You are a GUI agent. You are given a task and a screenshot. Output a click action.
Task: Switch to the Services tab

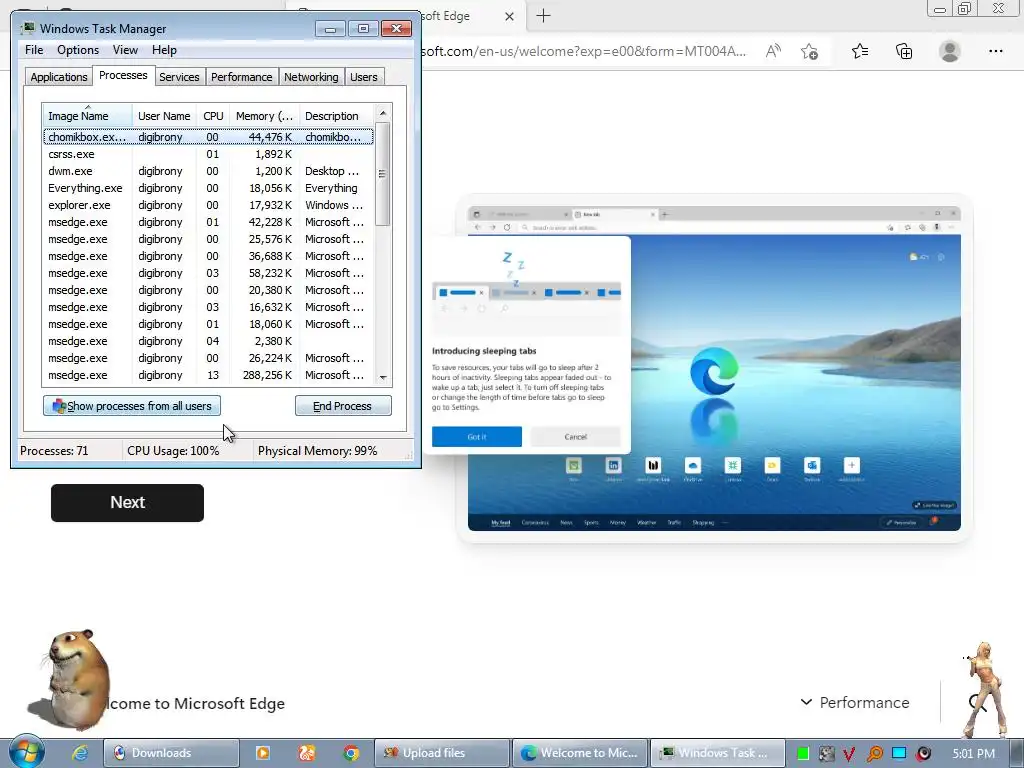[x=179, y=77]
